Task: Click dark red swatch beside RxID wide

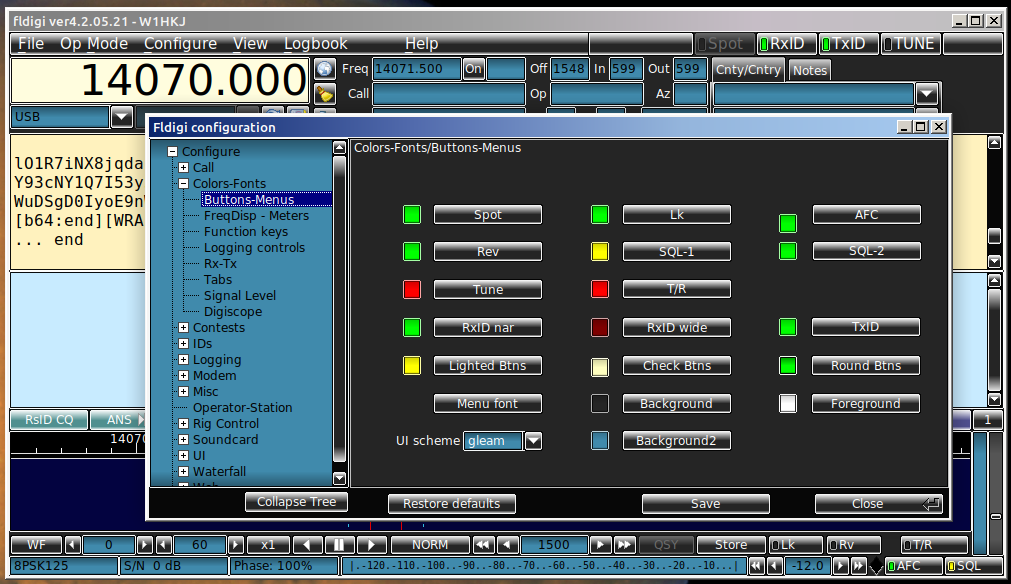Action: point(600,327)
